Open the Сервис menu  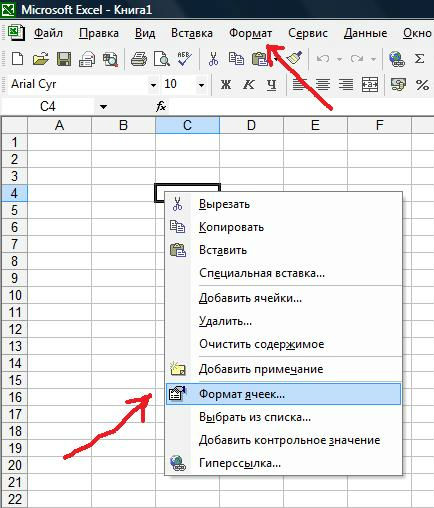point(308,33)
